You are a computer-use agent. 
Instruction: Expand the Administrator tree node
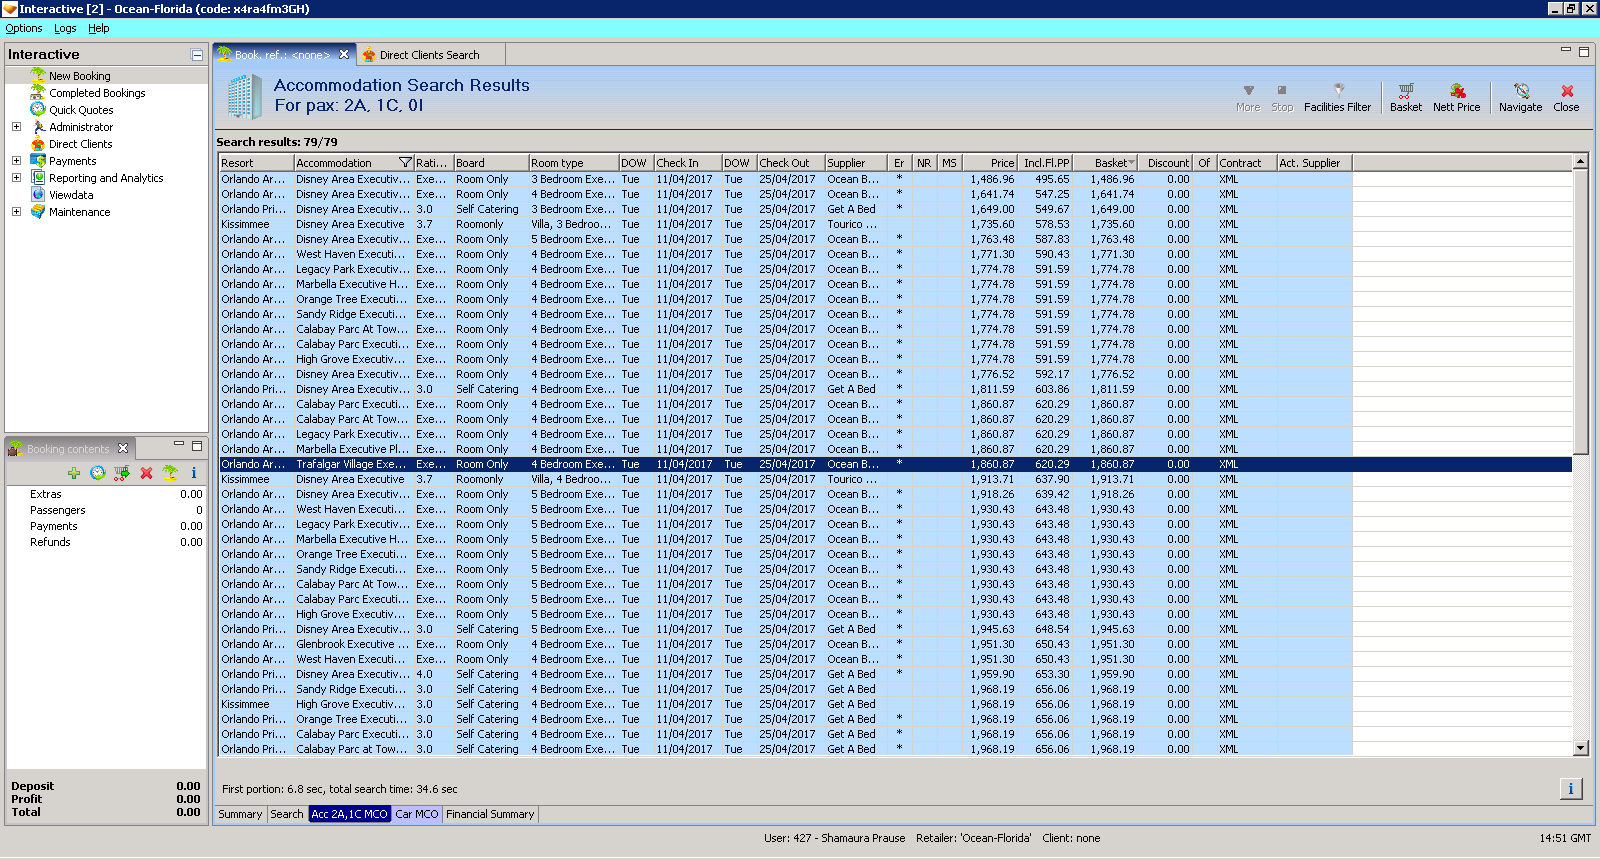coord(16,127)
